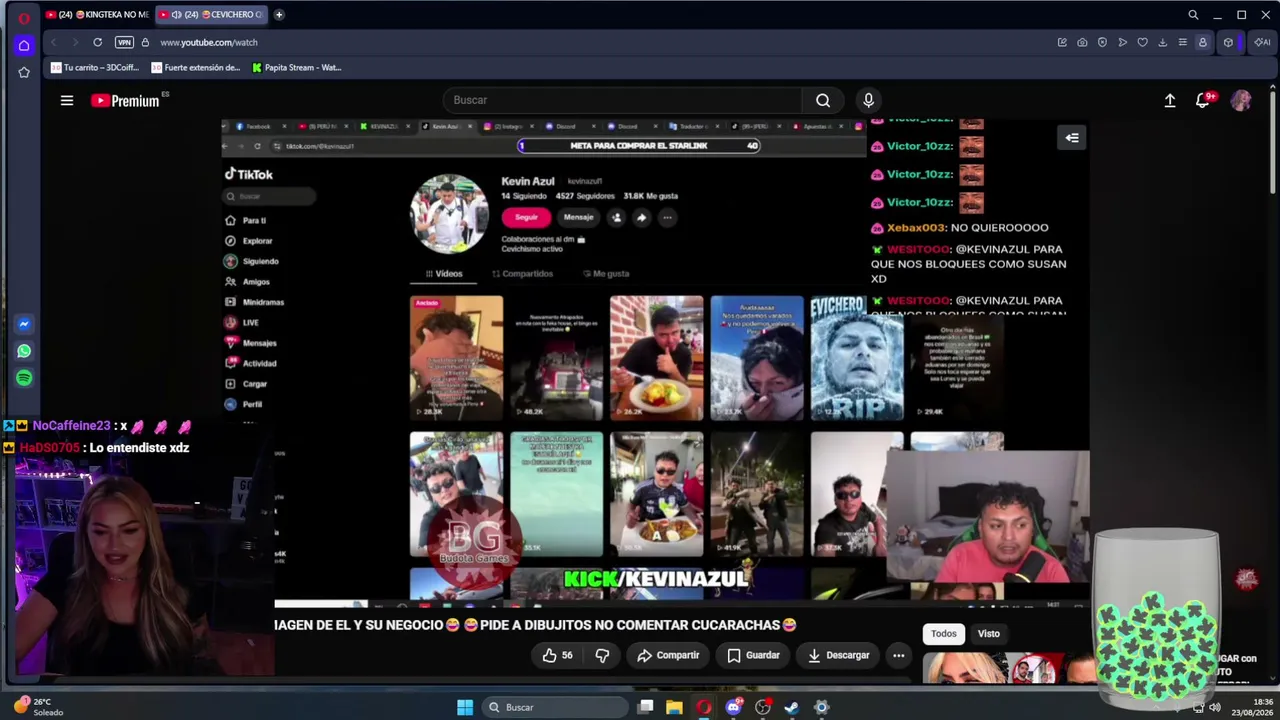Open the YouTube account avatar menu
Screen dimensions: 1280x720
coord(1241,100)
